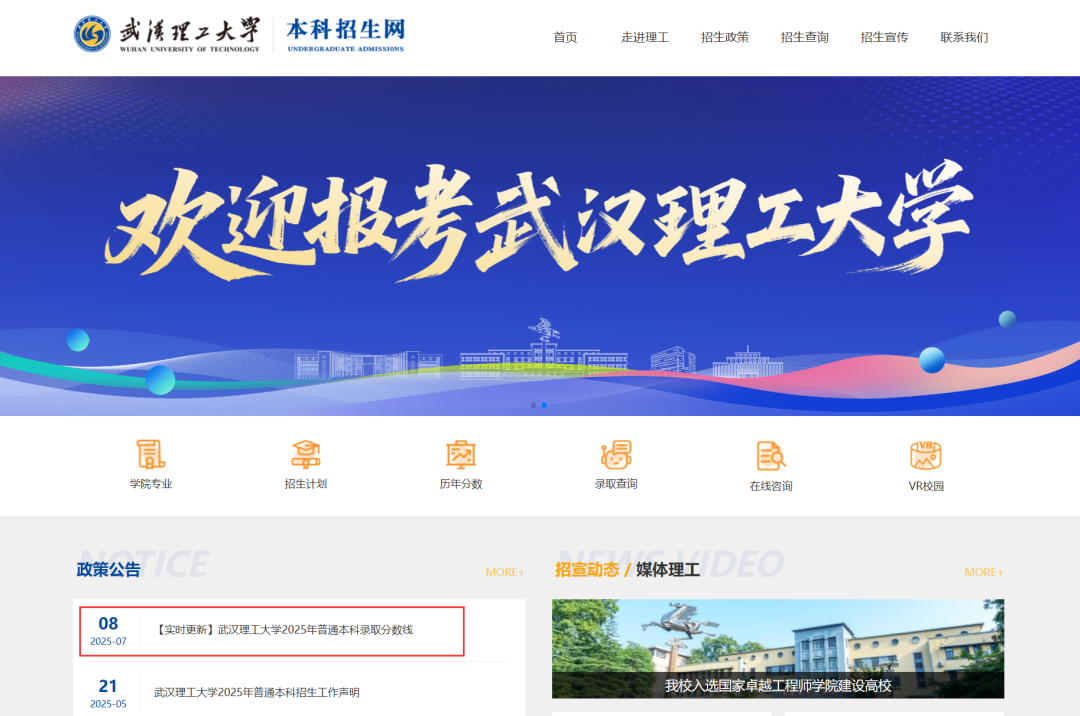Open the 联系我们 navigation item
1080x716 pixels.
coord(963,37)
